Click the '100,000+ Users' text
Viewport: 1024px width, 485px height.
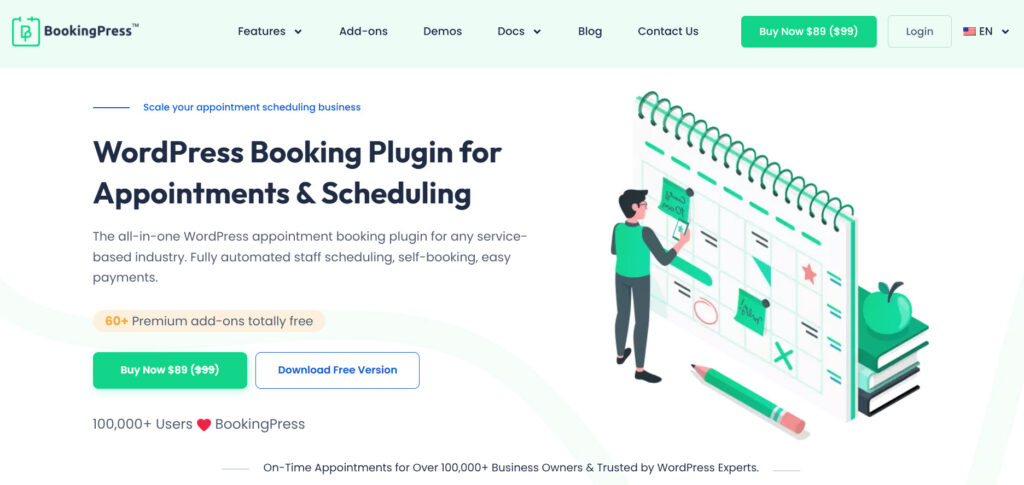tap(142, 424)
